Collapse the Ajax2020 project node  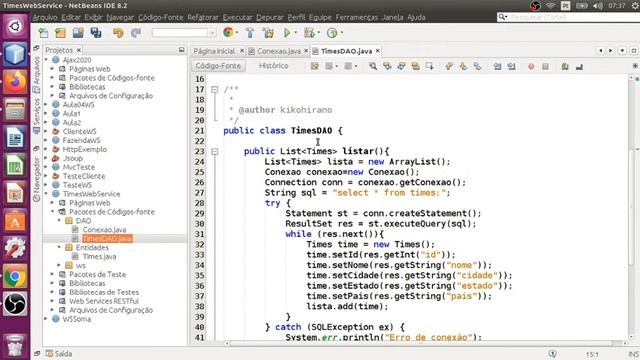tap(46, 60)
